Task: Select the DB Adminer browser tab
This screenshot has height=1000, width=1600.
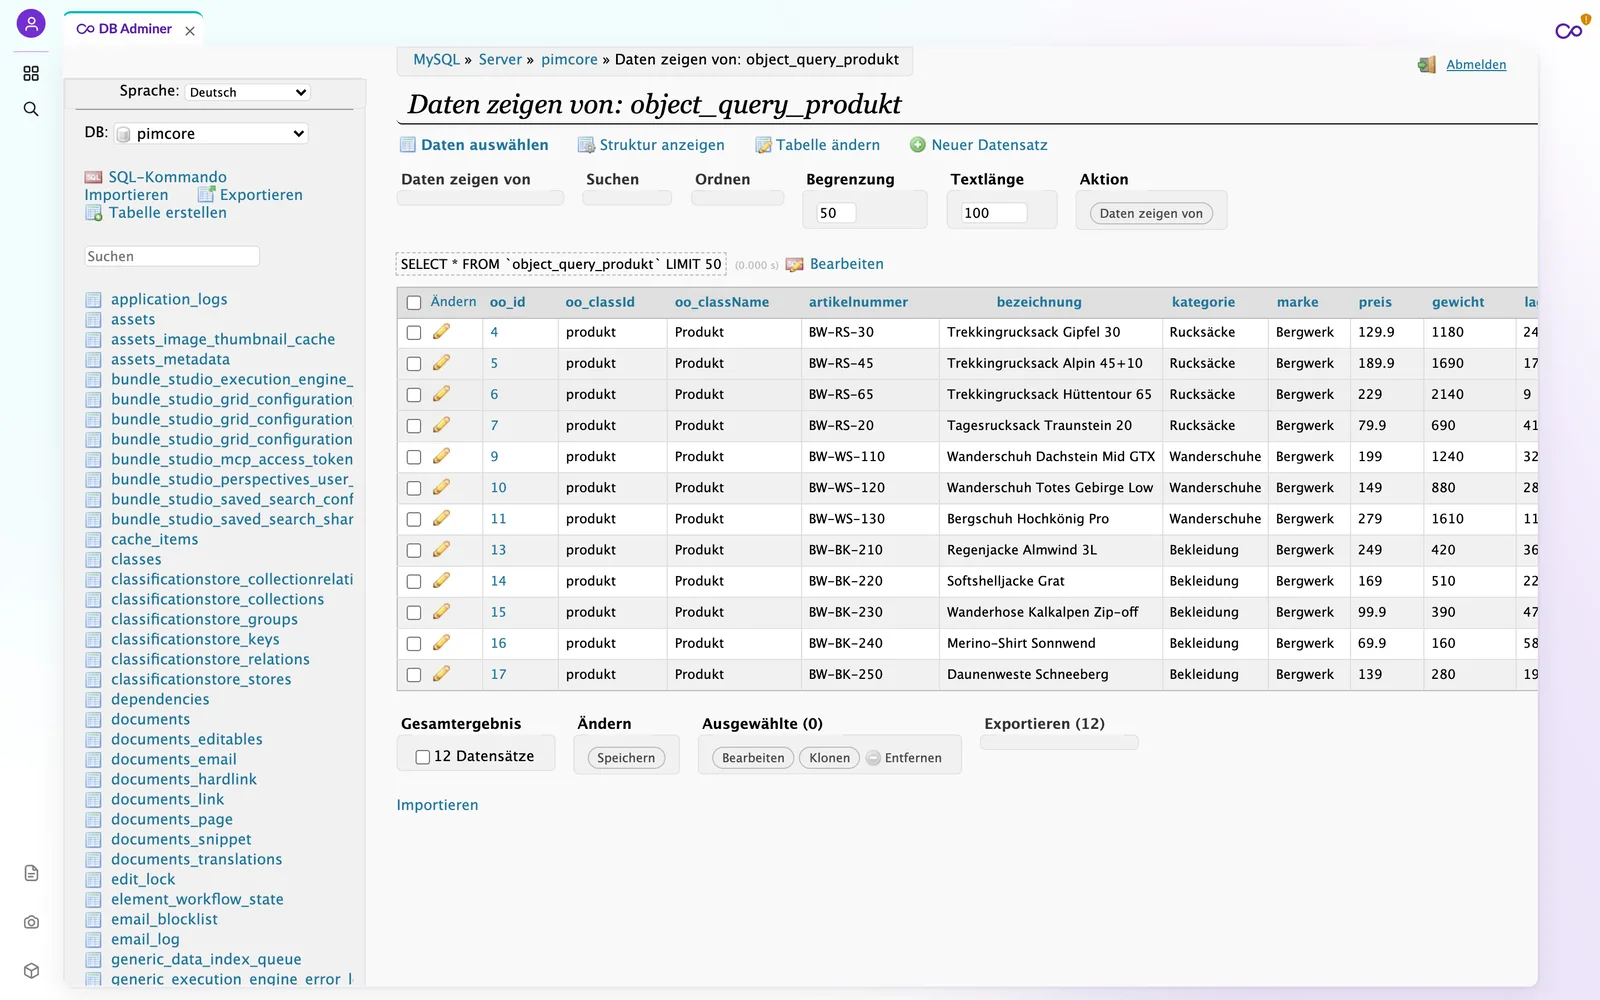Action: [134, 29]
